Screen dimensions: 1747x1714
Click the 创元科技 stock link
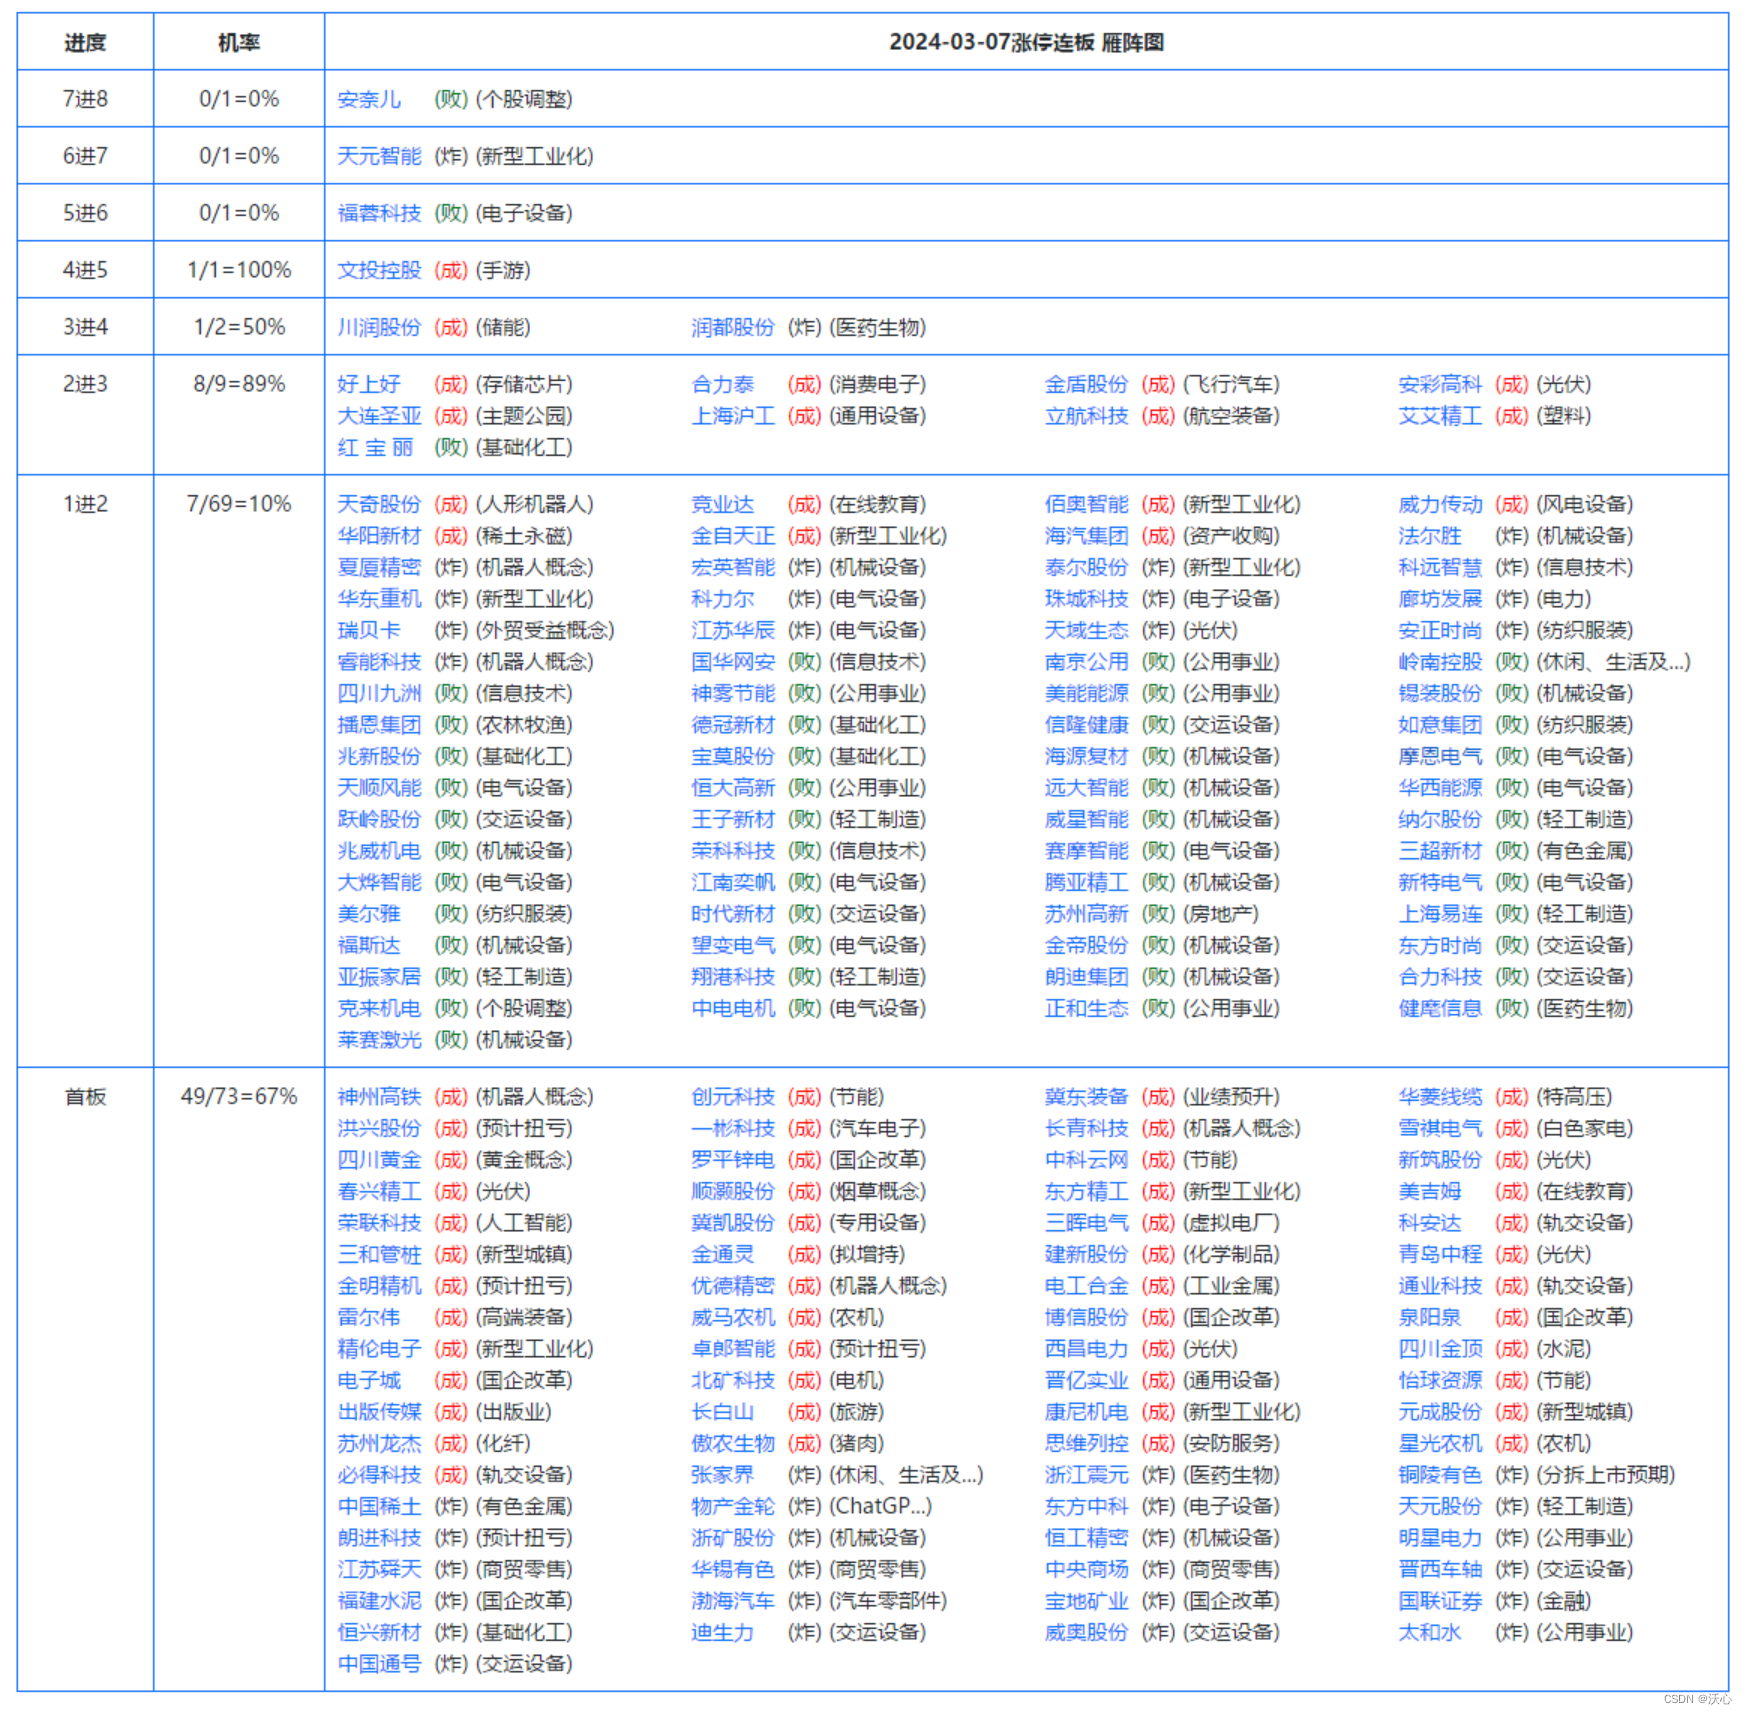(733, 1097)
